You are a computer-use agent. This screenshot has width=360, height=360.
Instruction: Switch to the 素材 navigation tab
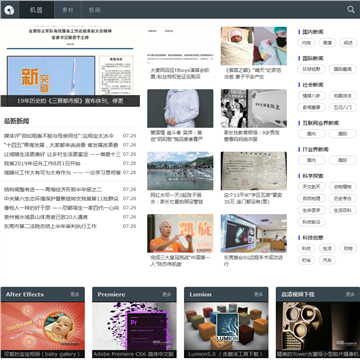(68, 10)
